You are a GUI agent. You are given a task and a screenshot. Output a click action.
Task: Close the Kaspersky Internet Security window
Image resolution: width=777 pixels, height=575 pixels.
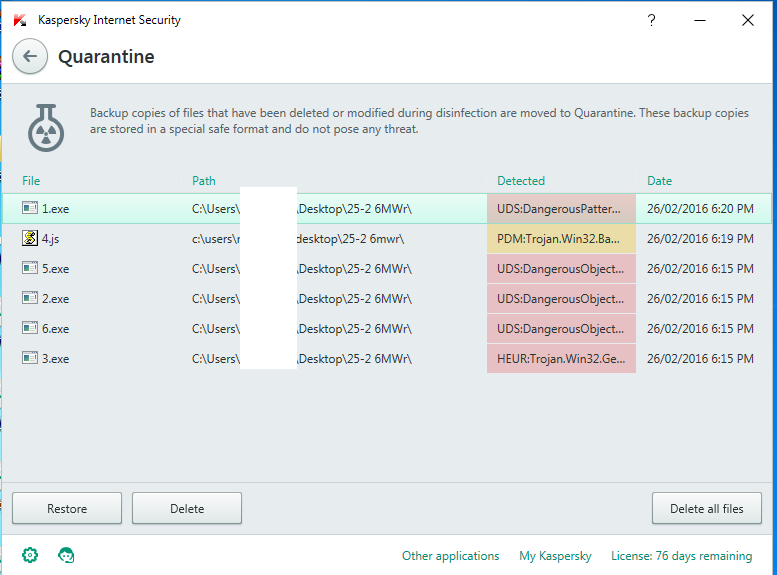(748, 20)
